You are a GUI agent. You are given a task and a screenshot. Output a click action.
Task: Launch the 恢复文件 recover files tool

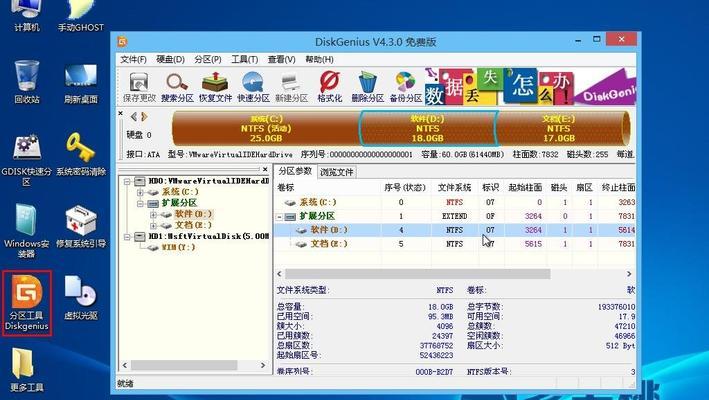pos(215,86)
